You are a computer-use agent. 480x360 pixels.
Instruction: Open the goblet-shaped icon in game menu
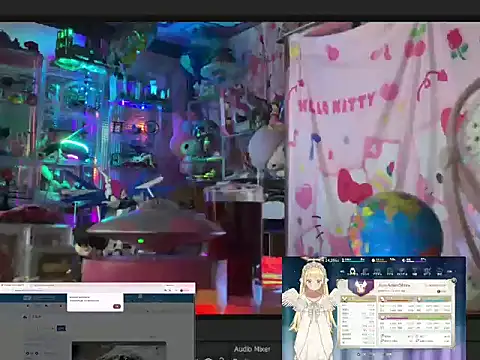(x=414, y=271)
